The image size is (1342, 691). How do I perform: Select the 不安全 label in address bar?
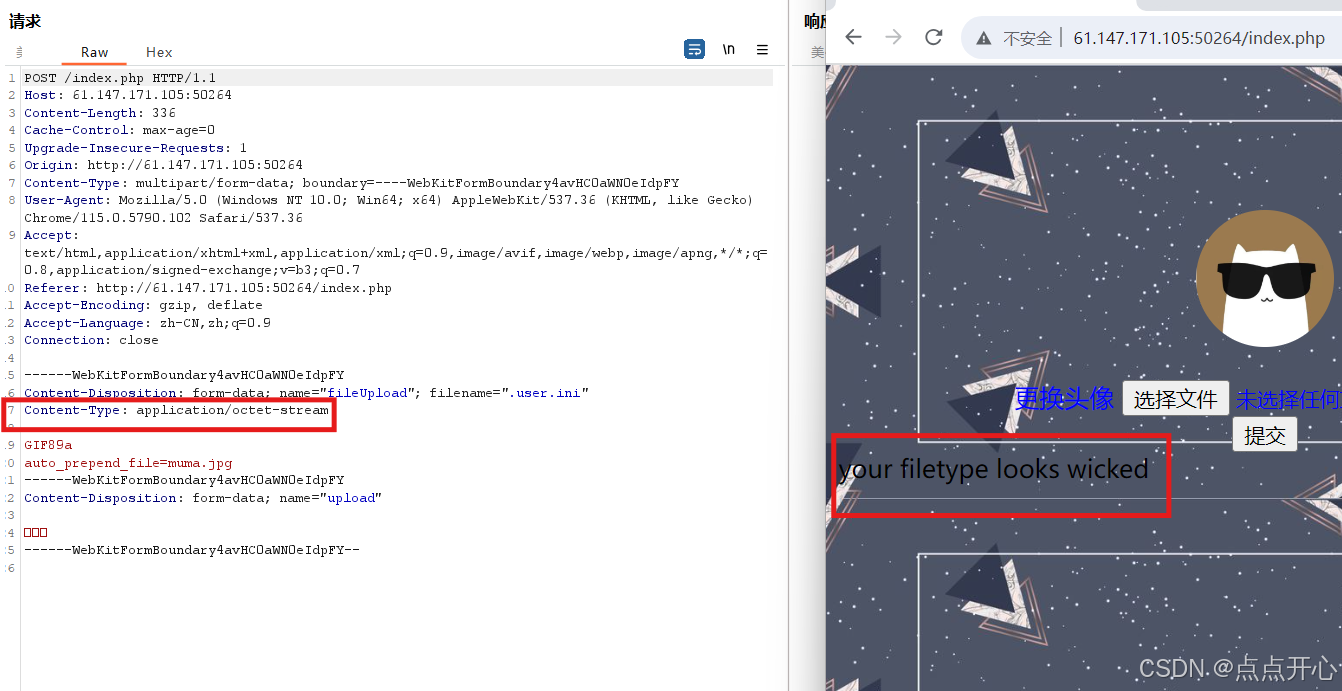1028,38
